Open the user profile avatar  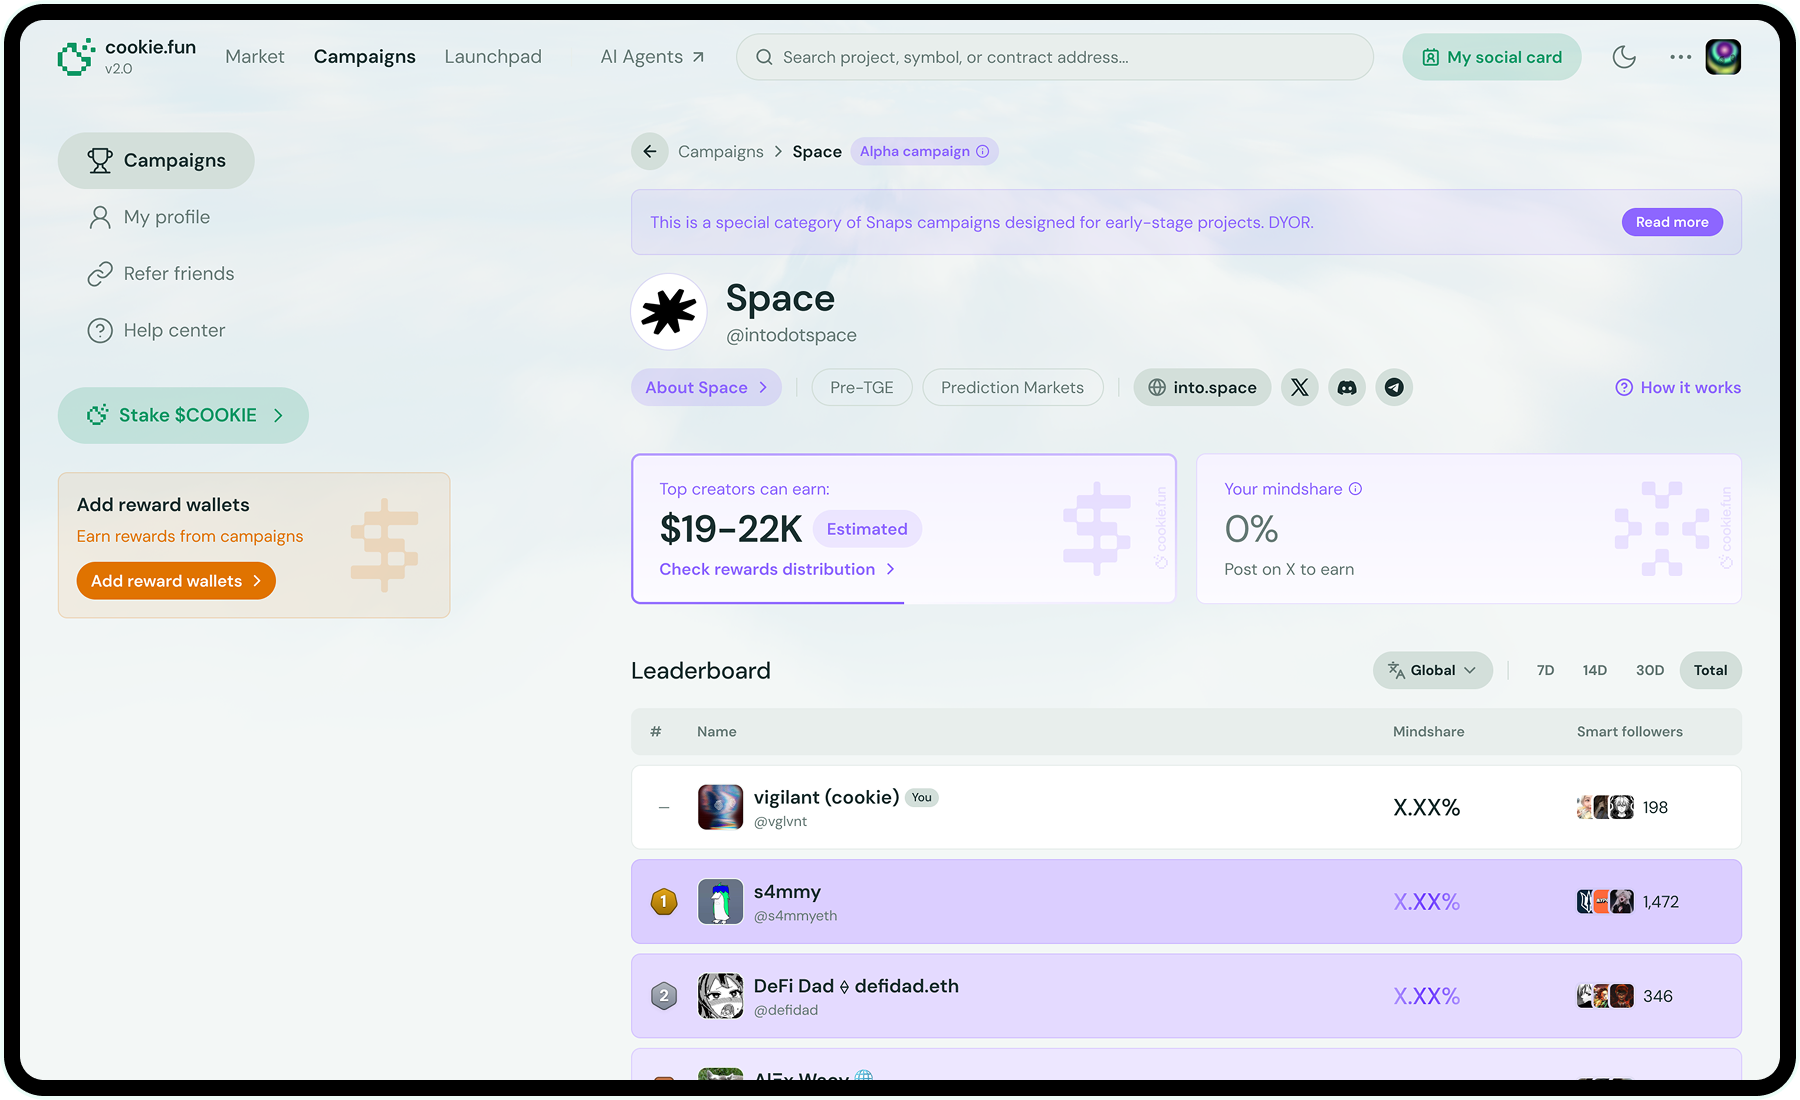[1723, 57]
